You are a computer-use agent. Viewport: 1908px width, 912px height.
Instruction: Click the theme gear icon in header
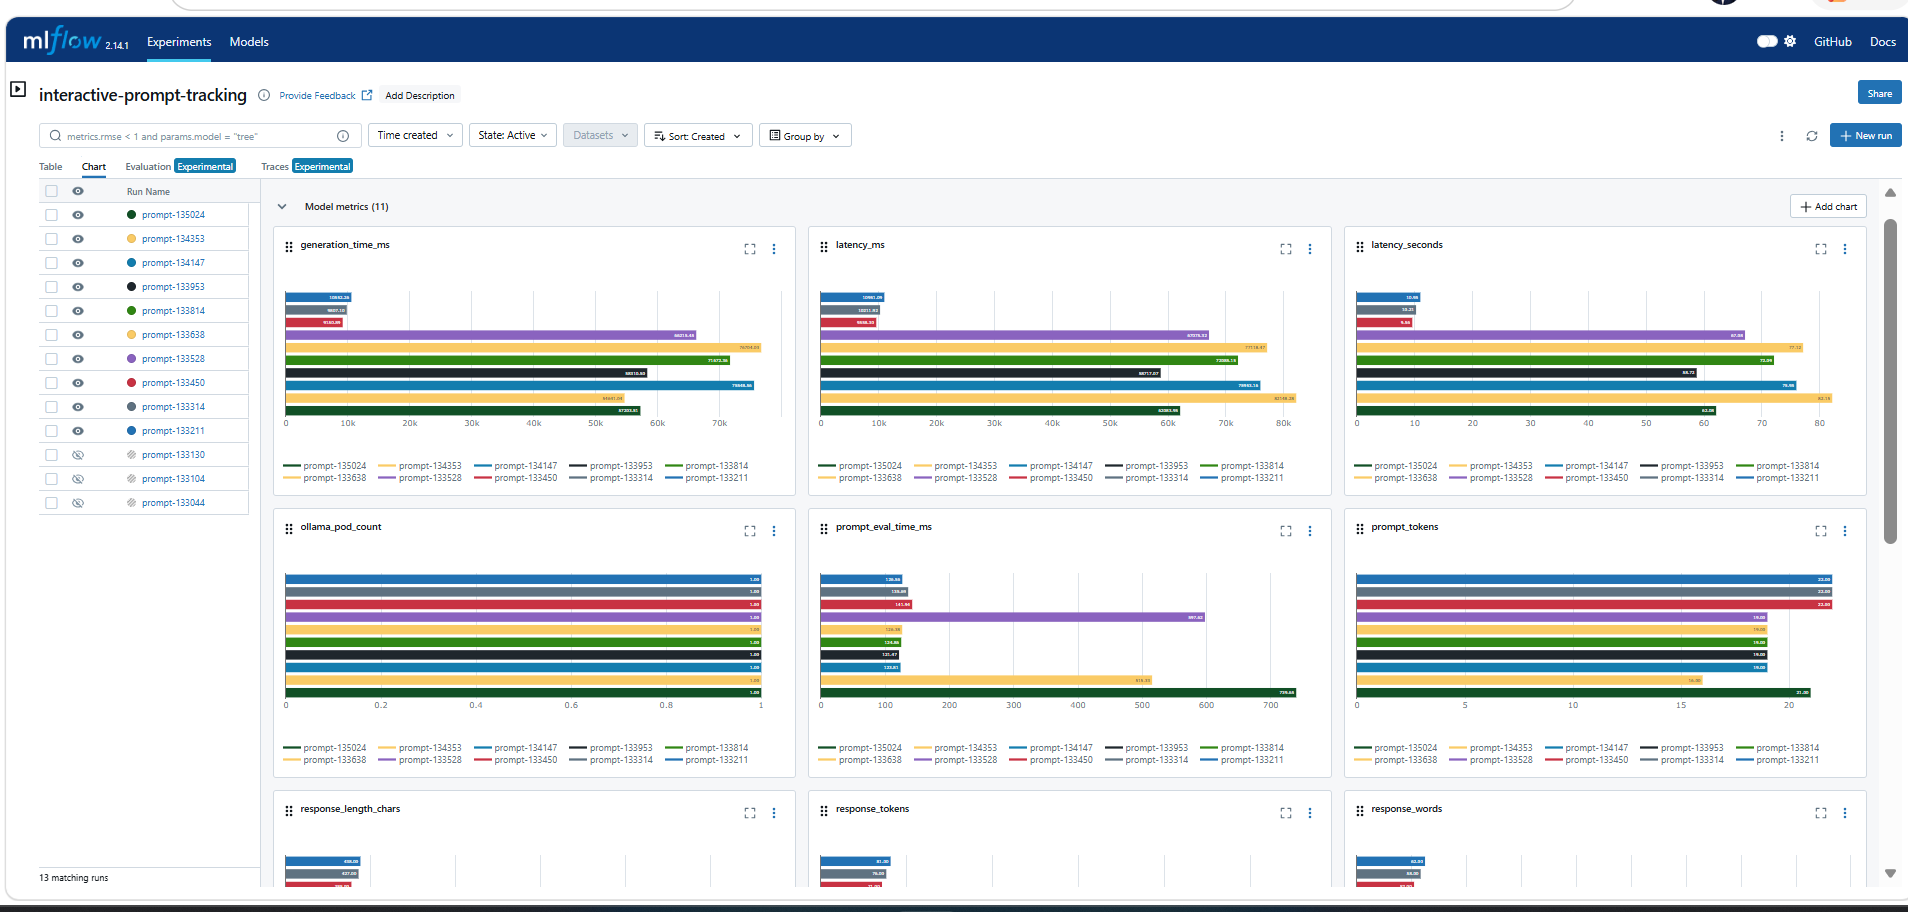coord(1790,41)
